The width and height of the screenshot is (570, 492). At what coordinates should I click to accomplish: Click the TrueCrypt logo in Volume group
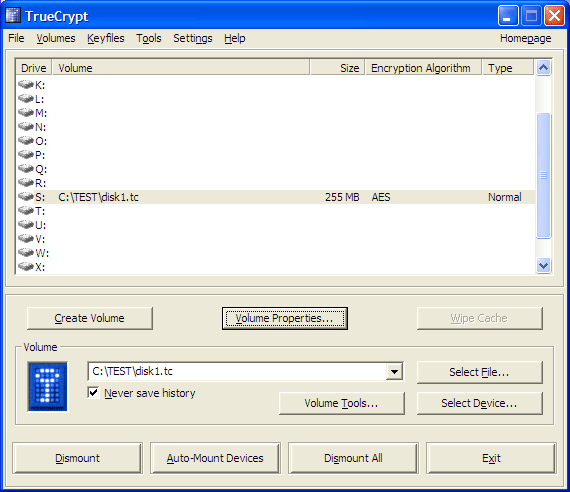pyautogui.click(x=48, y=387)
